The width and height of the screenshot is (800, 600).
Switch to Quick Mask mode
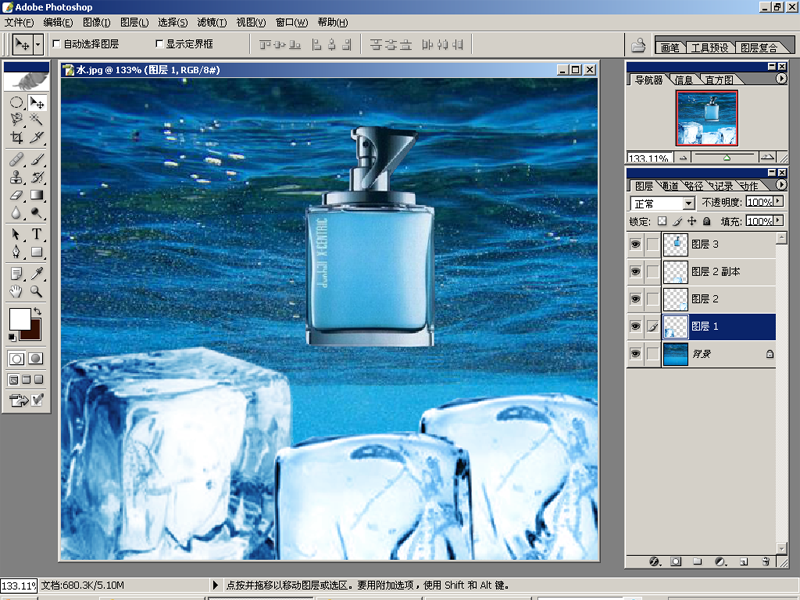(x=36, y=359)
